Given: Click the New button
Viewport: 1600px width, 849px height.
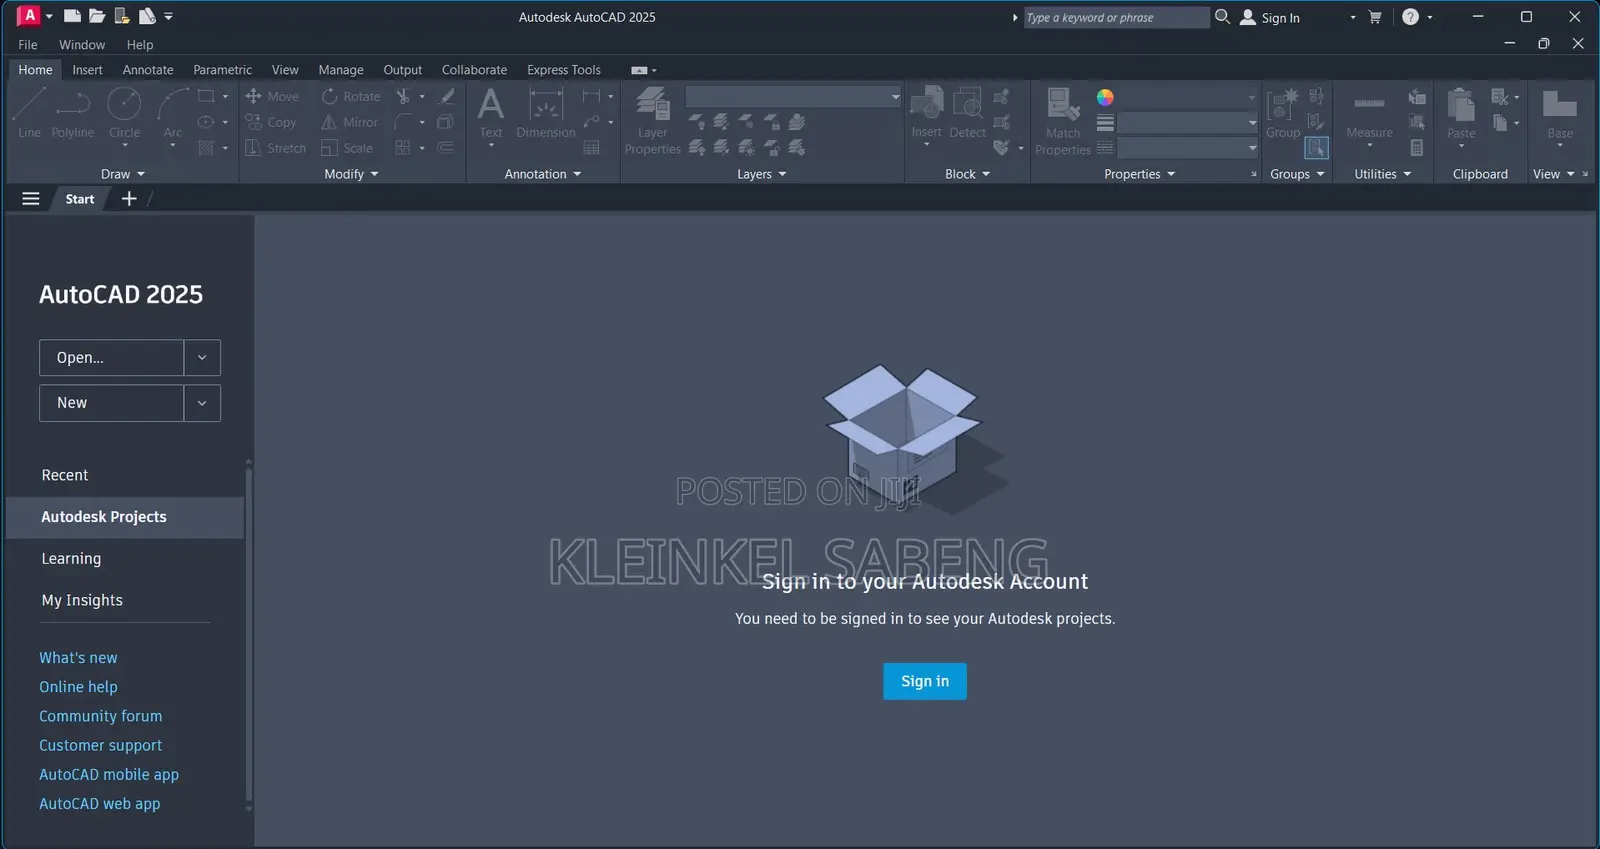Looking at the screenshot, I should coord(111,403).
